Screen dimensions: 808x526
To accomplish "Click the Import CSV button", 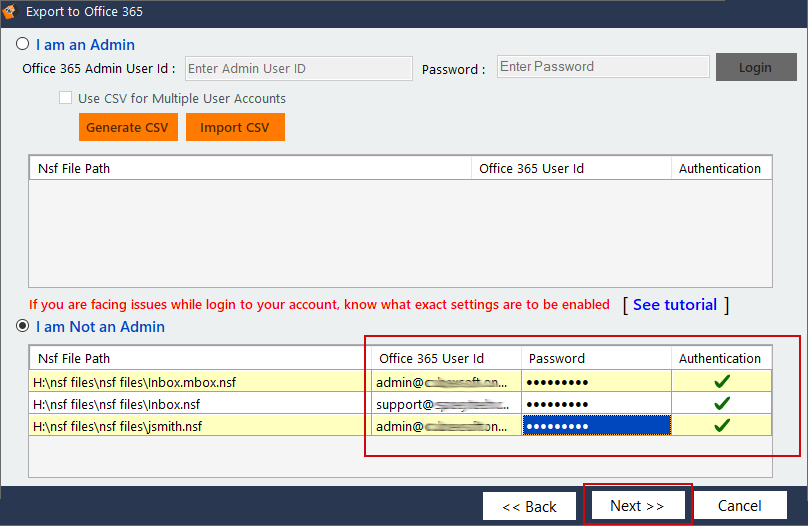I will click(235, 127).
